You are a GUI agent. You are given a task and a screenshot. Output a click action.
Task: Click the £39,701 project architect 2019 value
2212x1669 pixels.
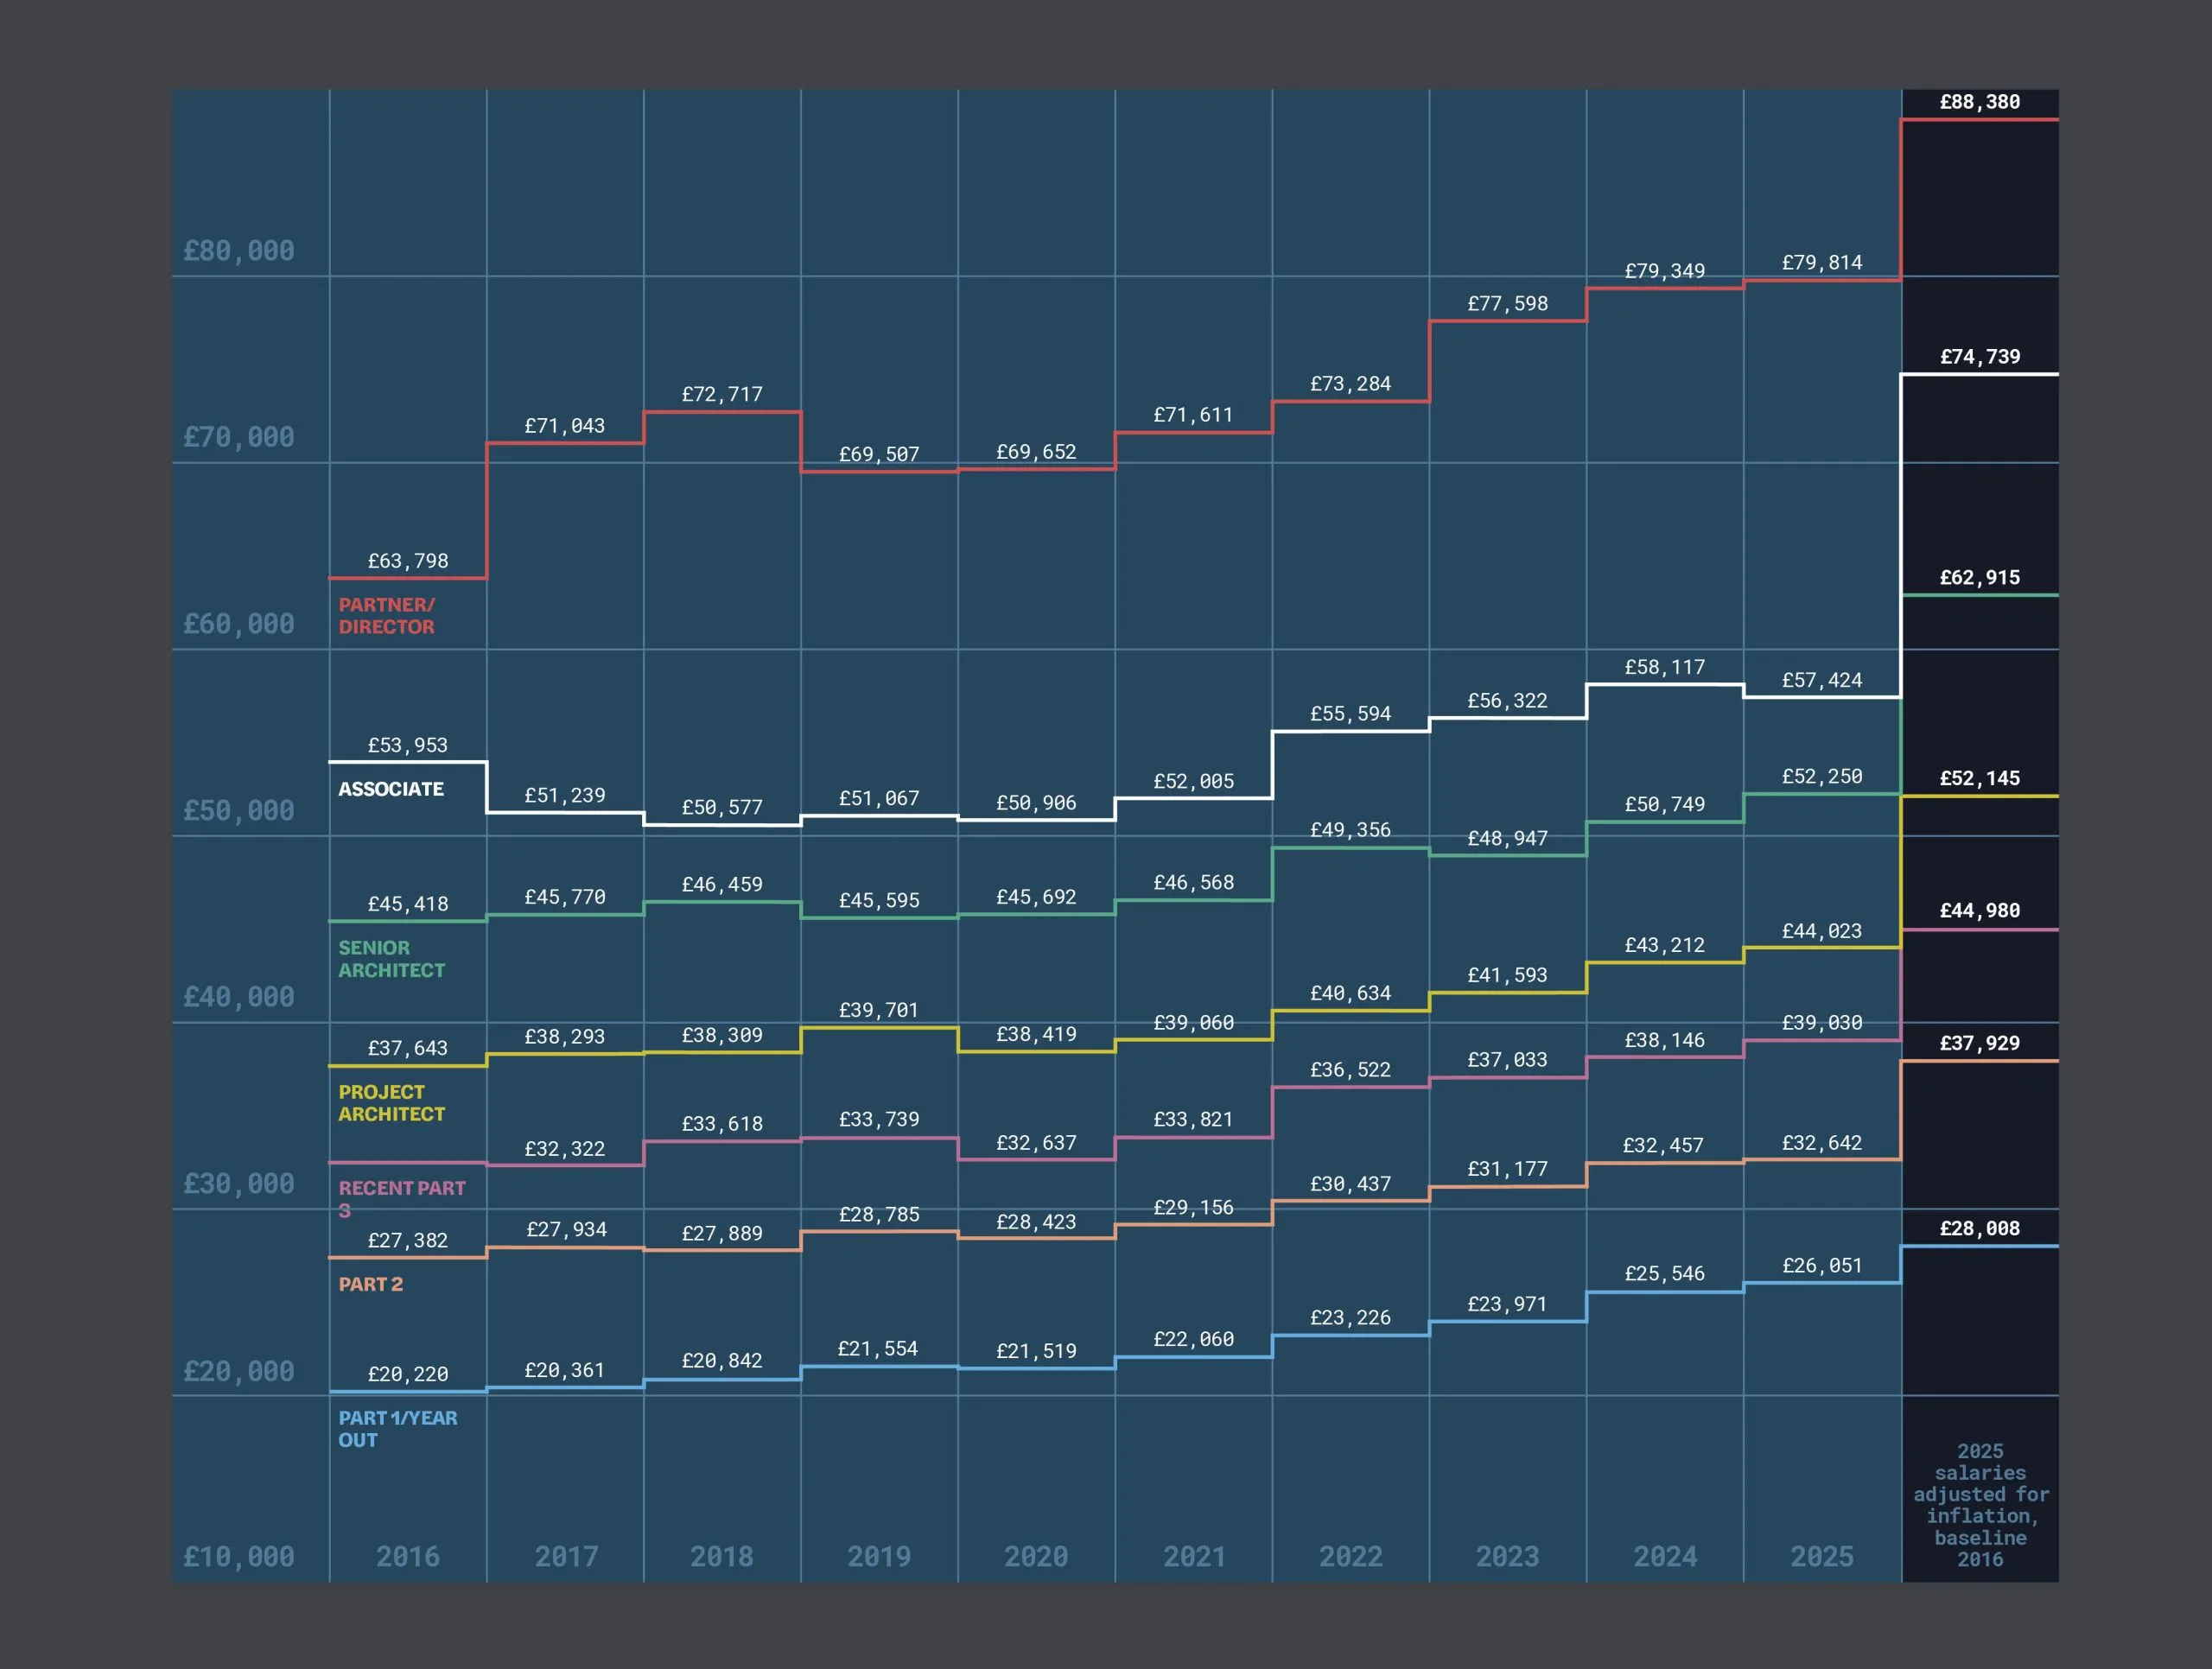pyautogui.click(x=878, y=1010)
